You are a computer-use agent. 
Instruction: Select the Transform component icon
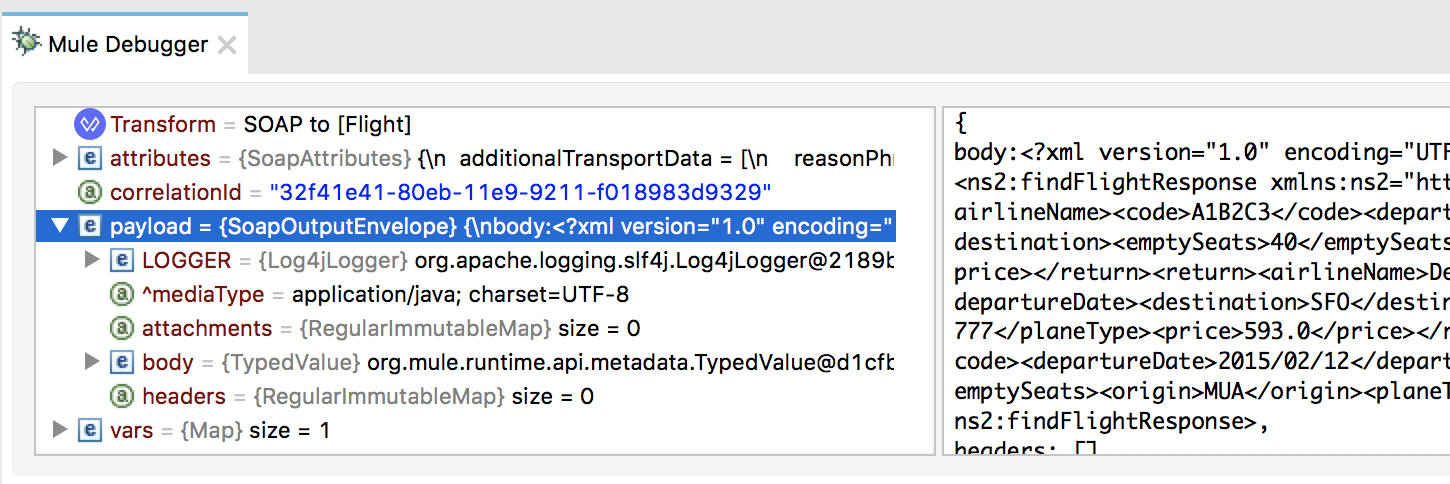point(90,125)
